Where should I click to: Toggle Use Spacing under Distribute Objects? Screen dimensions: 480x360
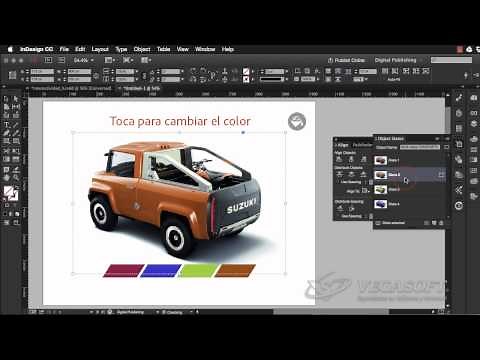coord(350,182)
